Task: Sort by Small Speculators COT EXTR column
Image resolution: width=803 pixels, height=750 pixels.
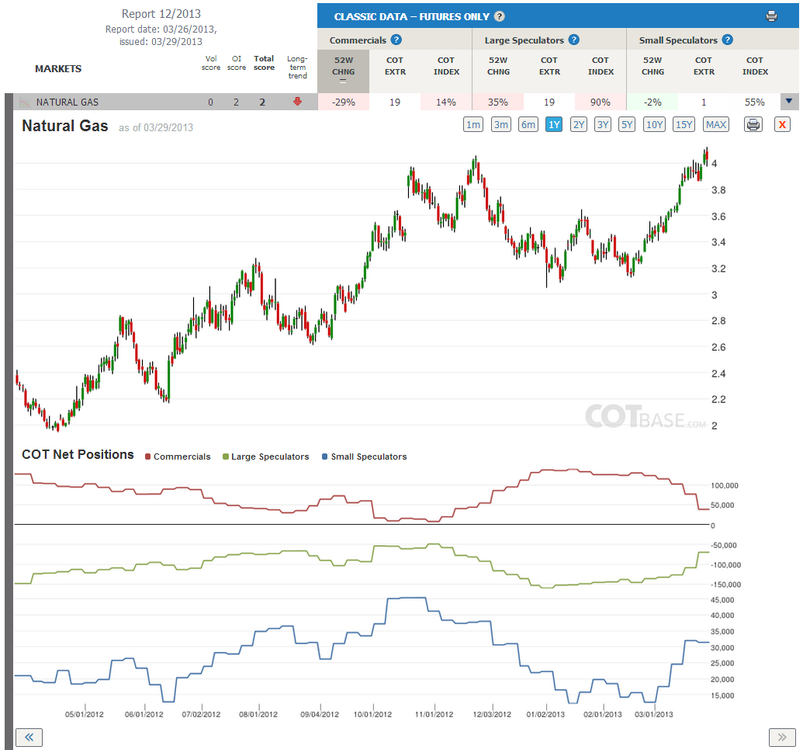Action: [704, 66]
